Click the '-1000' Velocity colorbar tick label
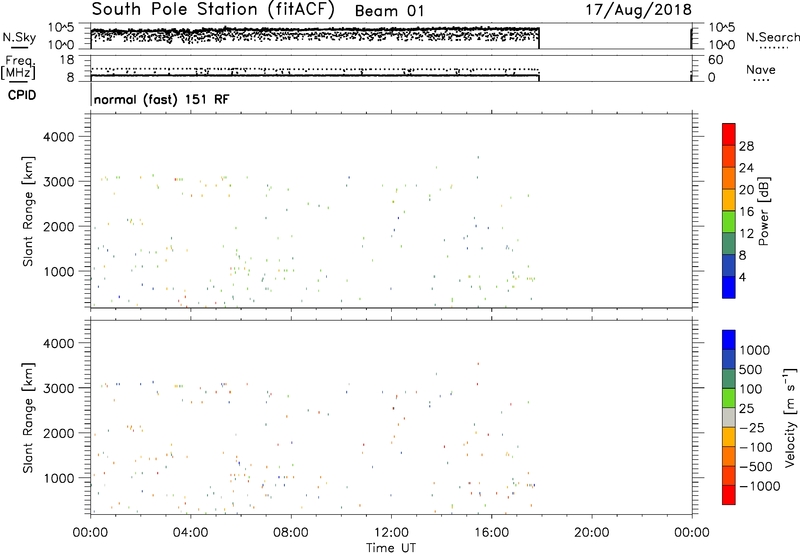The width and height of the screenshot is (800, 554). pyautogui.click(x=760, y=486)
